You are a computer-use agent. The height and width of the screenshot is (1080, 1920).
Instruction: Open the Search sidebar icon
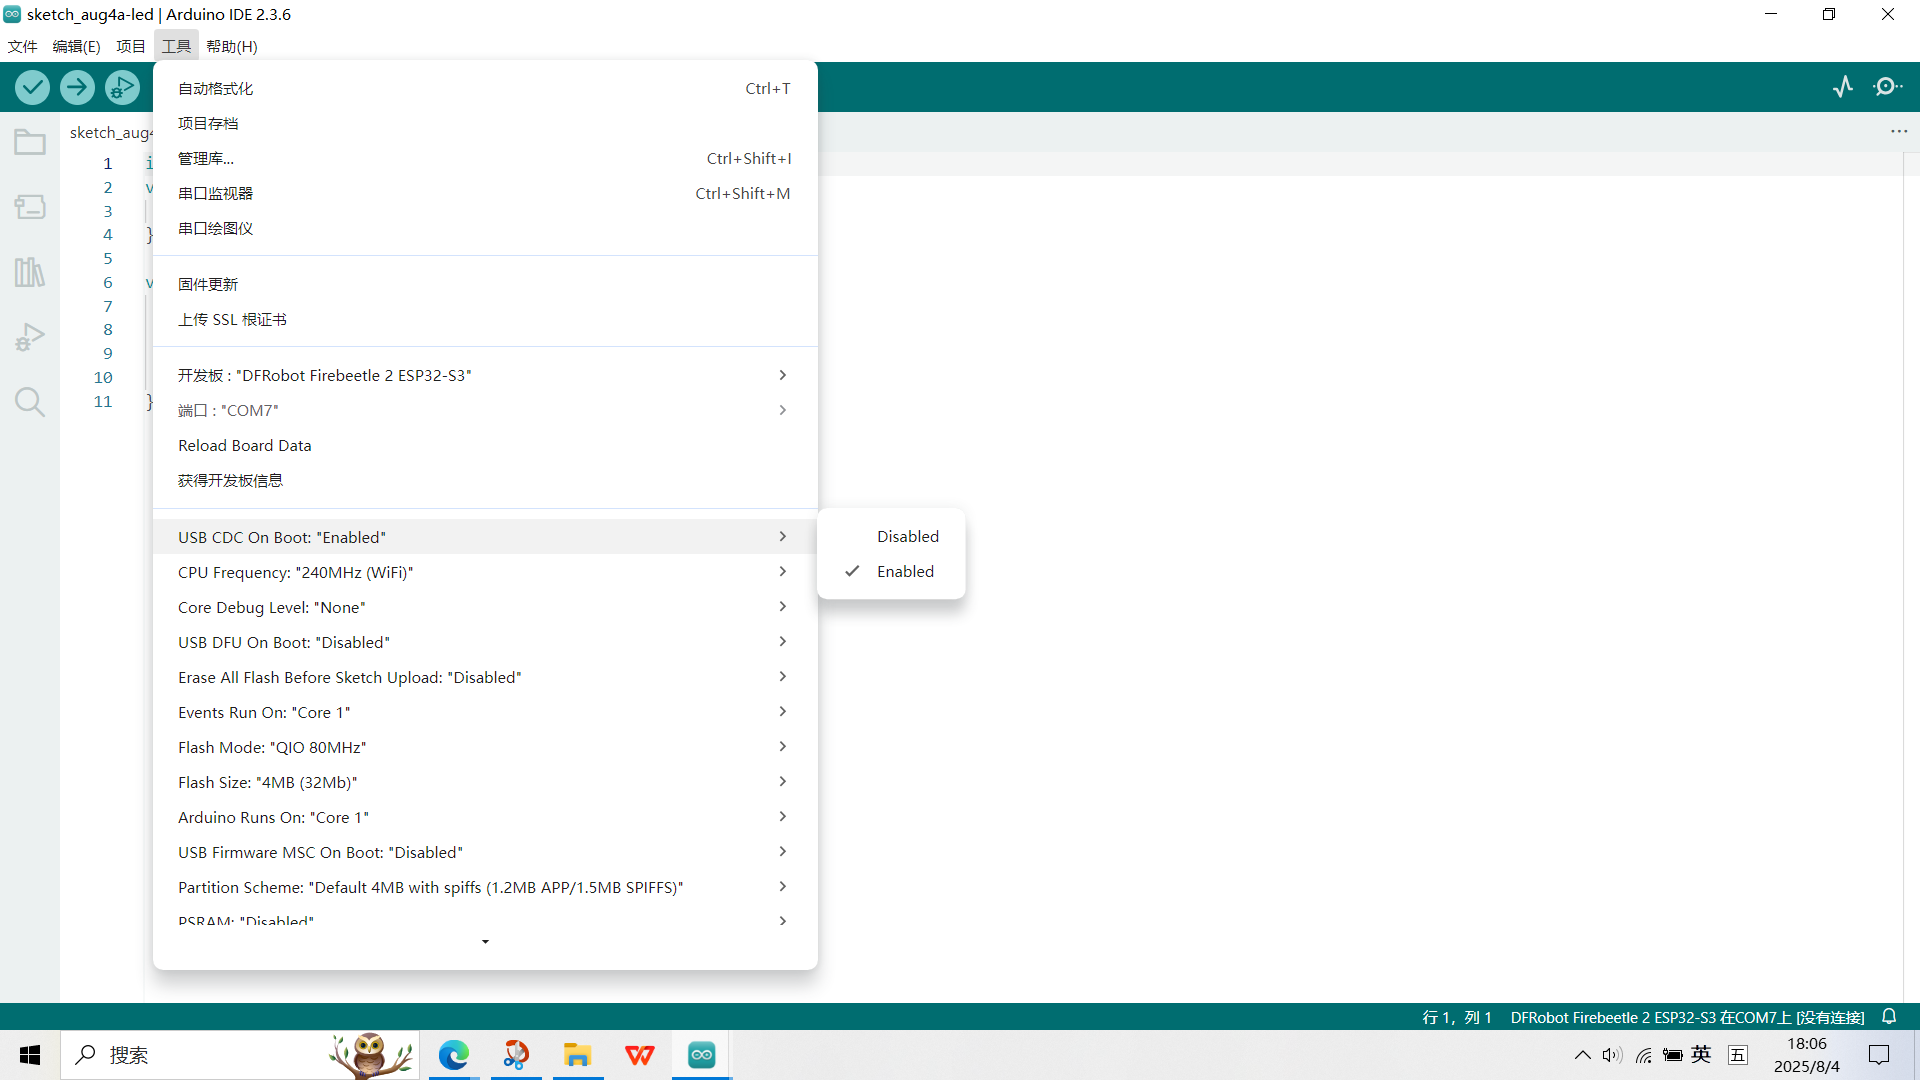coord(30,402)
